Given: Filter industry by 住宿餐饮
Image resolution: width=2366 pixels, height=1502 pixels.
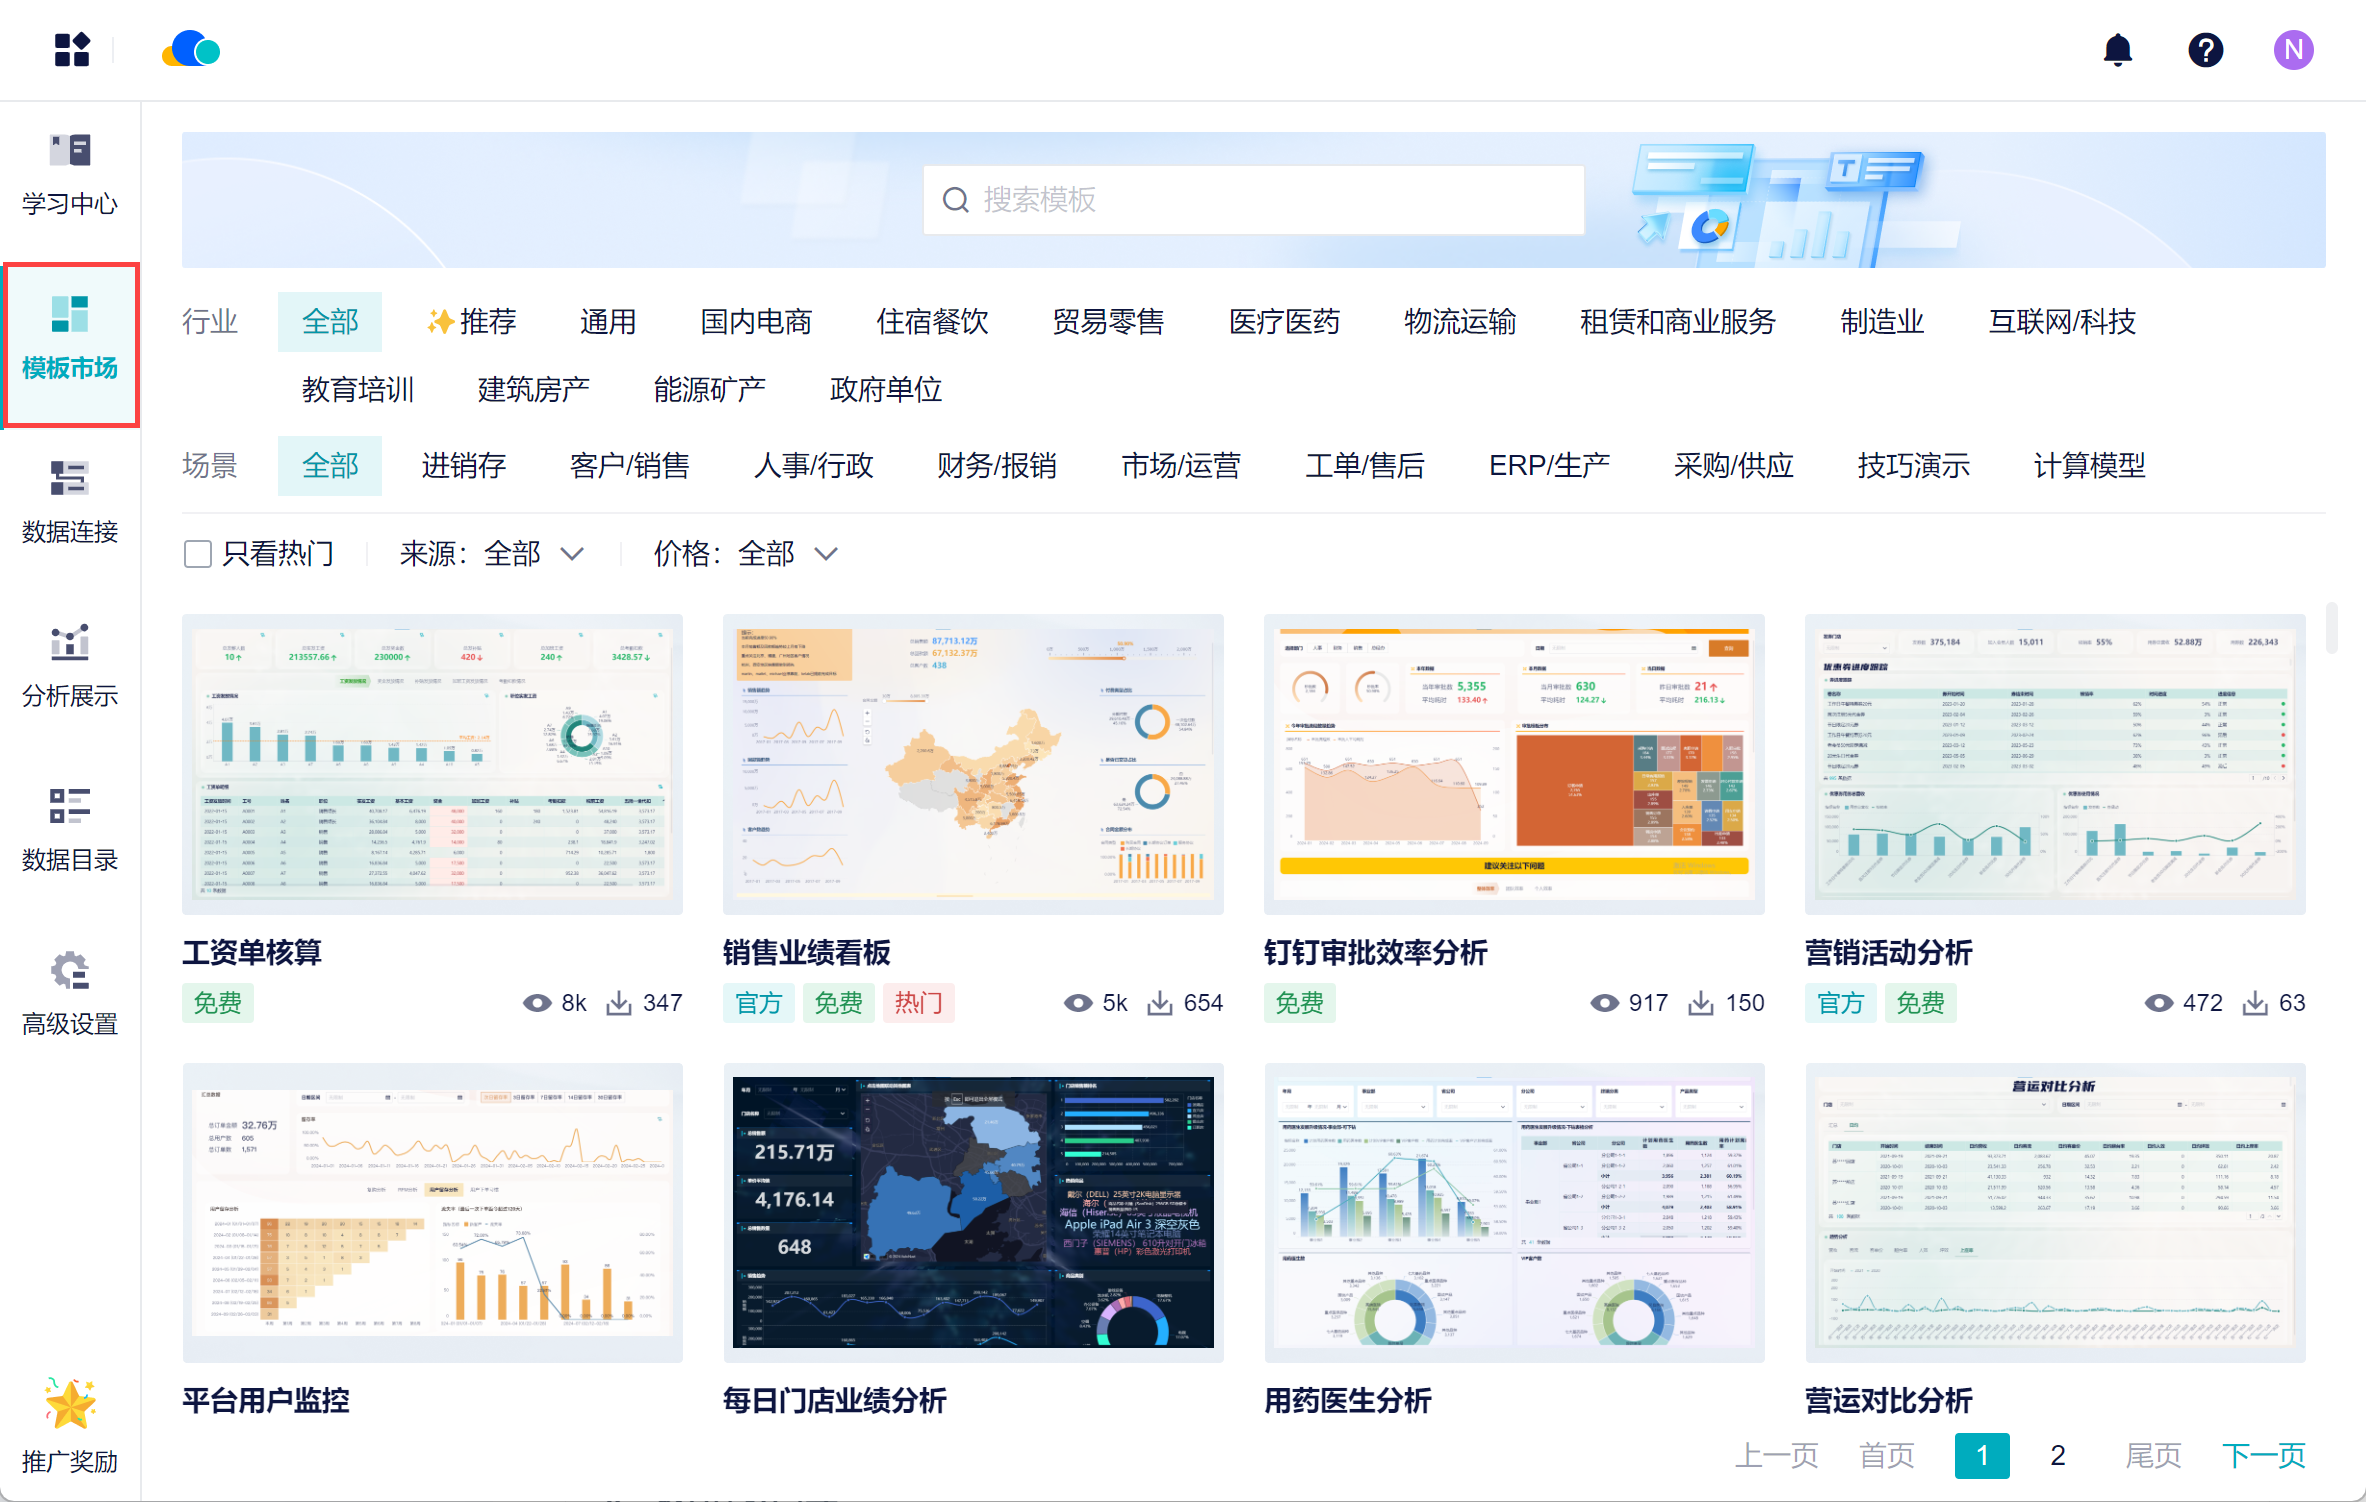Looking at the screenshot, I should coord(932,322).
